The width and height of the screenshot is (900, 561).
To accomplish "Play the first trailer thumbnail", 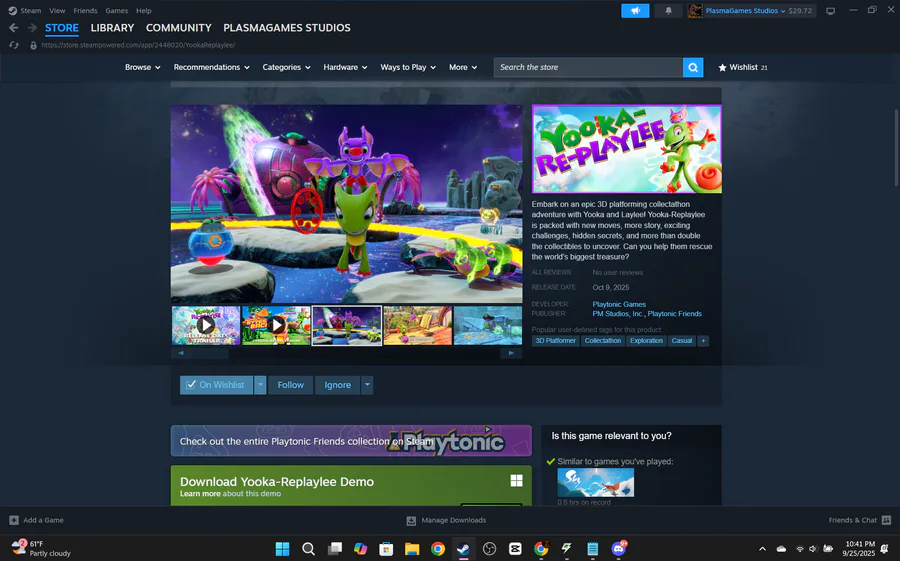I will pos(206,325).
